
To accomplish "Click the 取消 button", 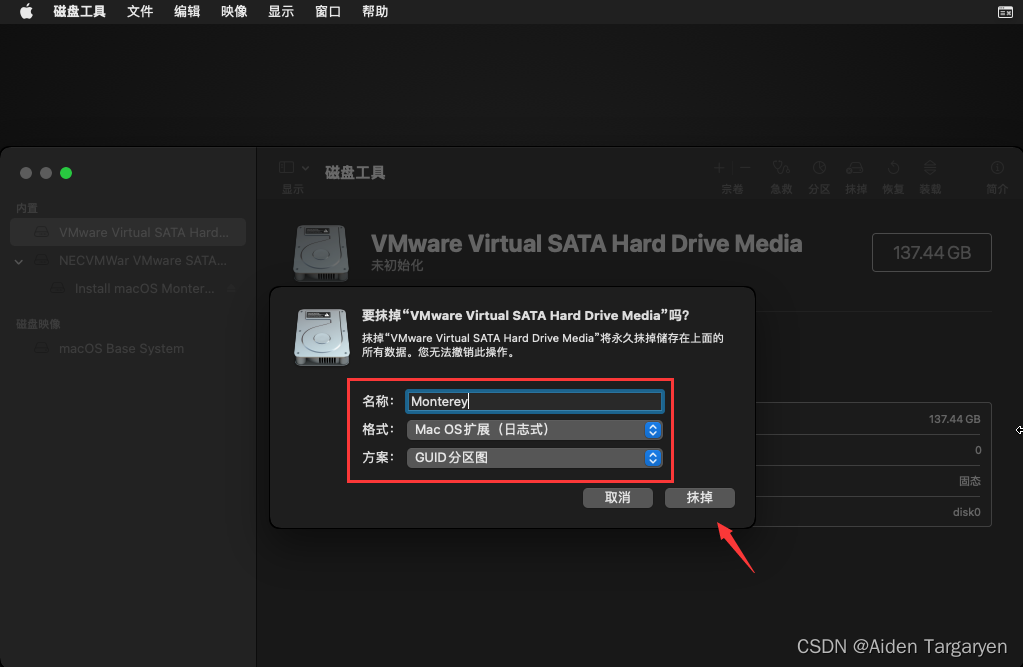I will click(x=617, y=498).
